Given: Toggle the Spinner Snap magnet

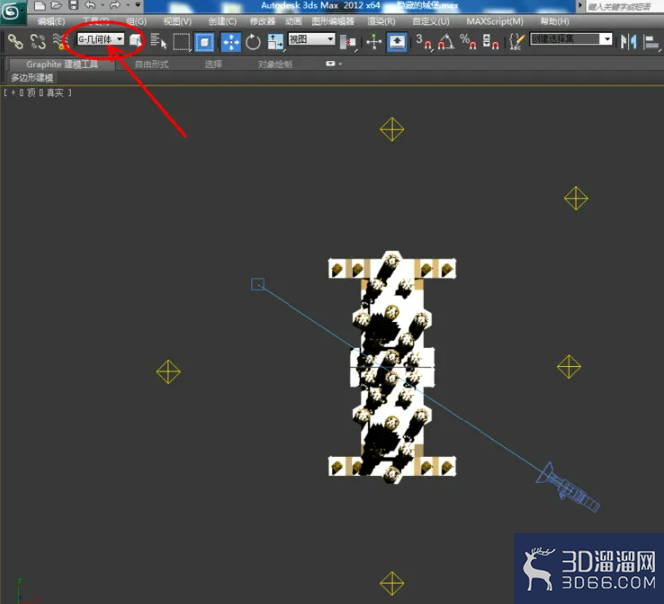Looking at the screenshot, I should click(x=491, y=42).
